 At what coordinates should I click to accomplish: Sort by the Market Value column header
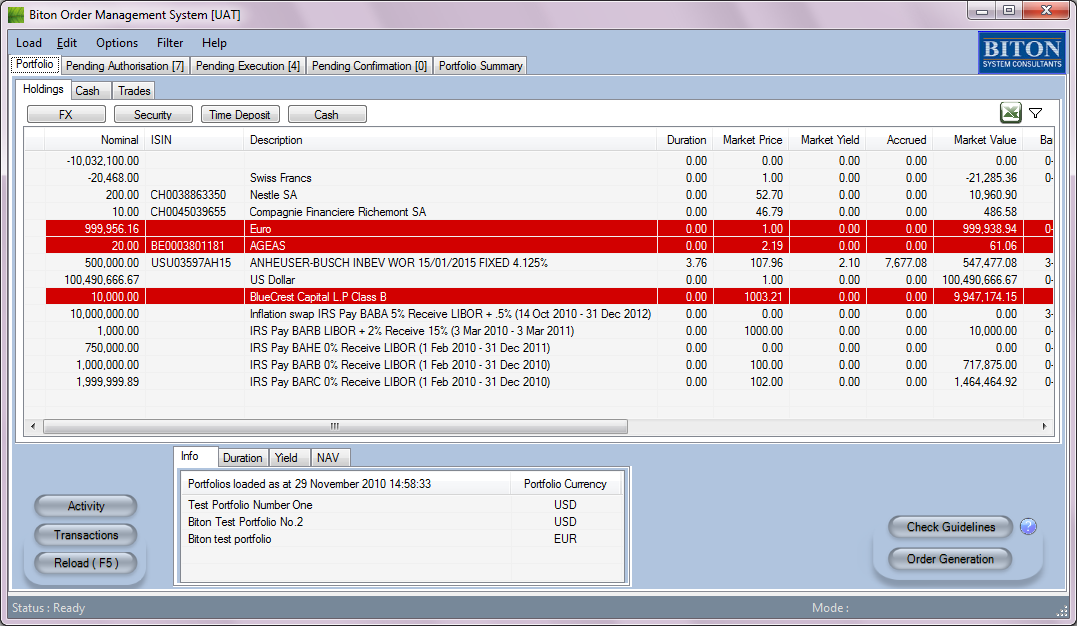coord(977,140)
